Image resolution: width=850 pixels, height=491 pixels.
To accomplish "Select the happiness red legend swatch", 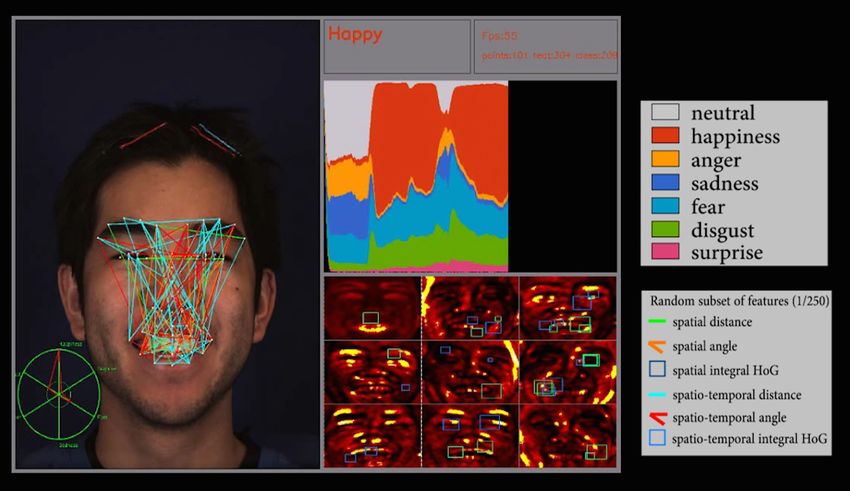I will tap(665, 136).
